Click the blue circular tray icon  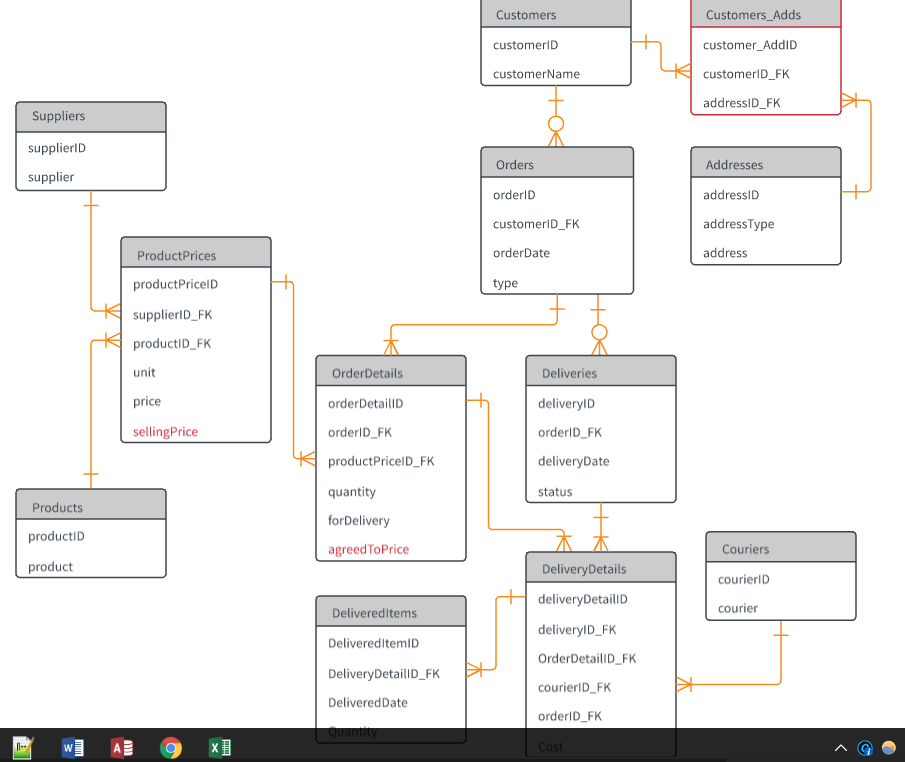[x=865, y=748]
